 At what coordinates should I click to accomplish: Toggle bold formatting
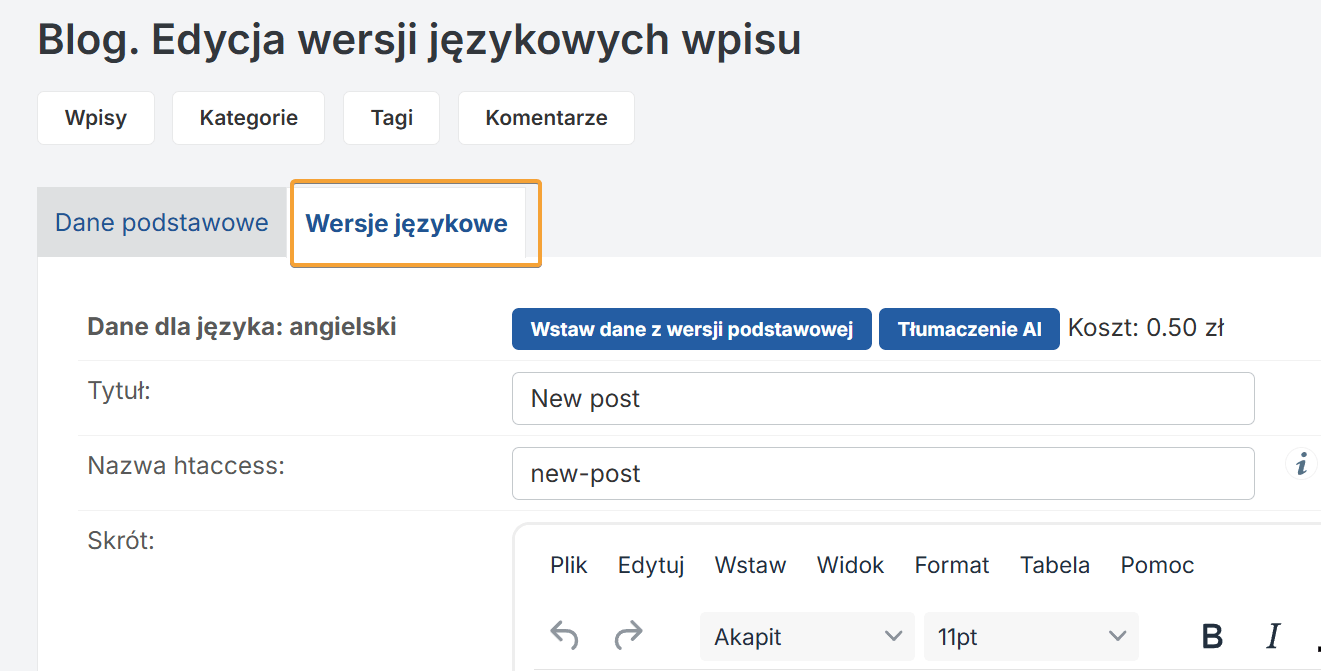1212,636
